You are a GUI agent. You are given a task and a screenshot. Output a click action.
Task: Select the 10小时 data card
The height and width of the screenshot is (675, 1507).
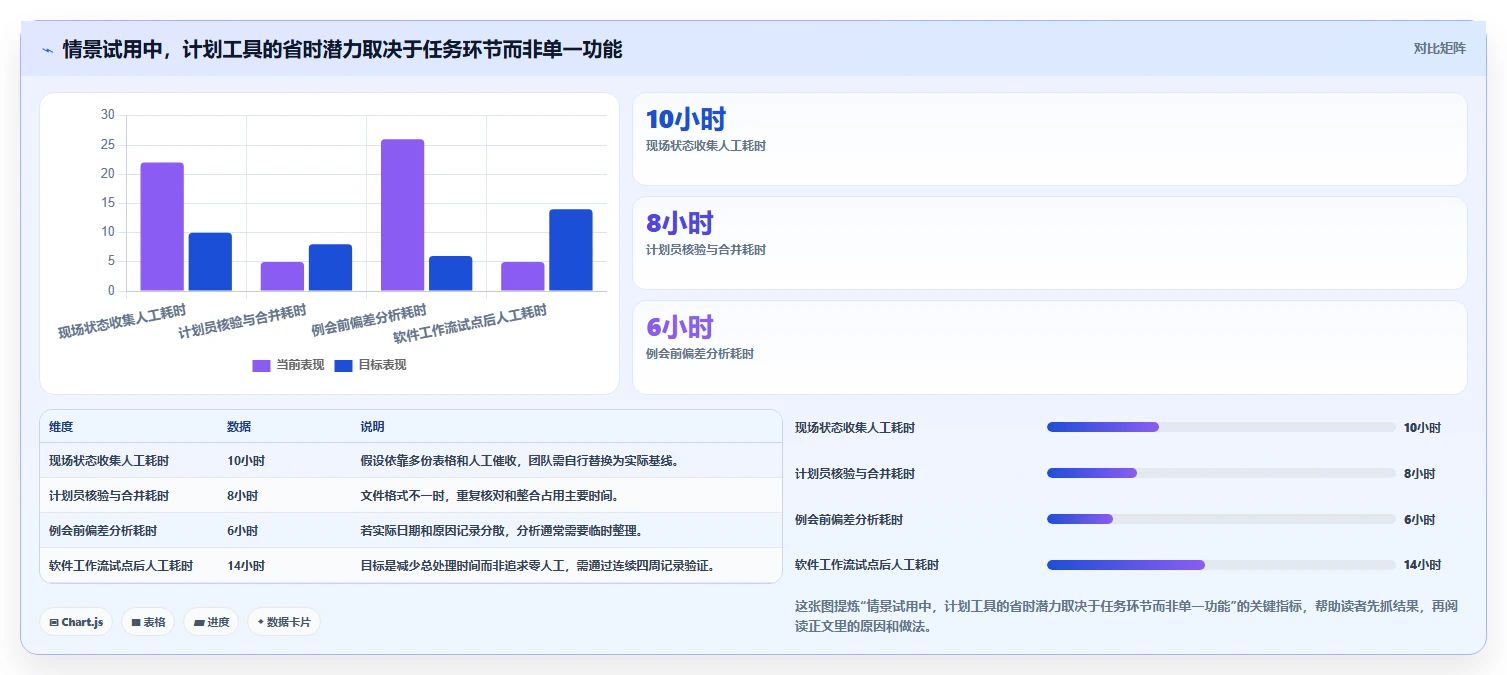pyautogui.click(x=1050, y=139)
